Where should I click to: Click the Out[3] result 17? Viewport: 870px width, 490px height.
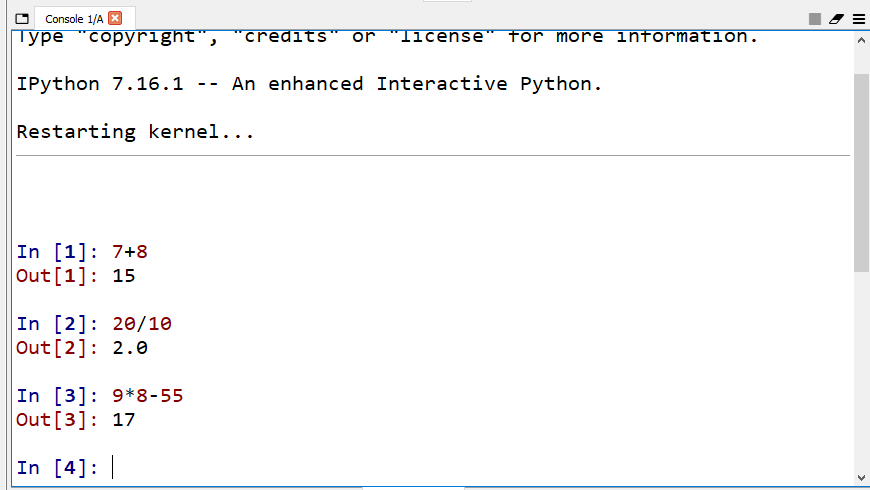click(124, 420)
